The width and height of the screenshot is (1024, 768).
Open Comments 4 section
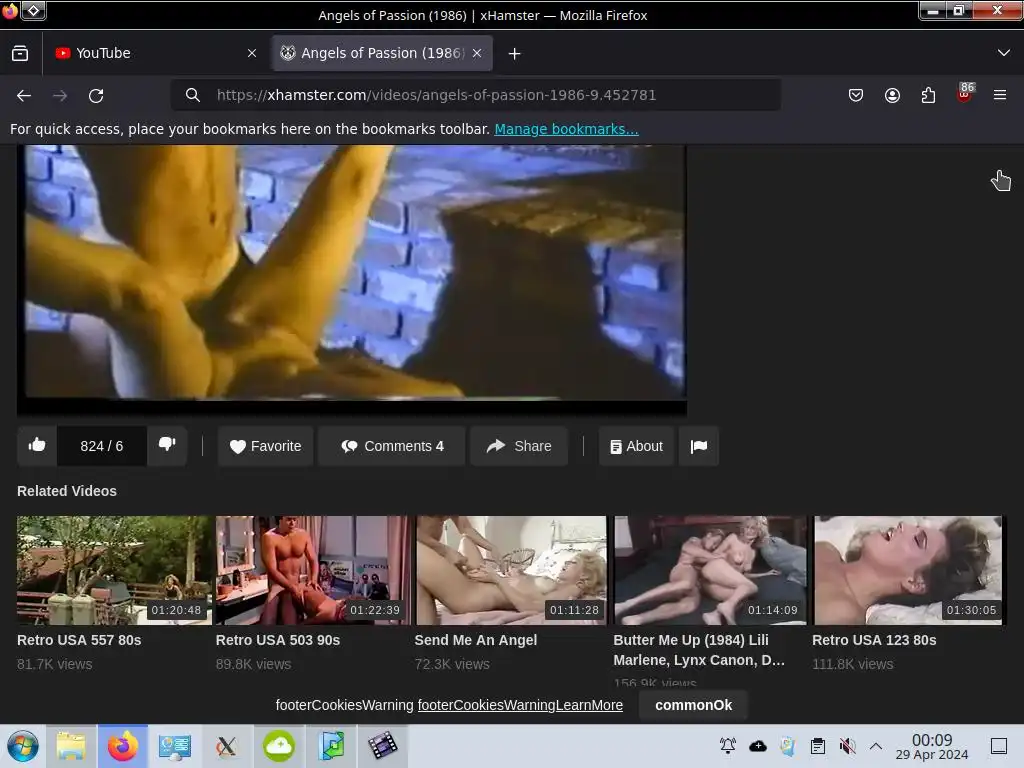point(392,446)
